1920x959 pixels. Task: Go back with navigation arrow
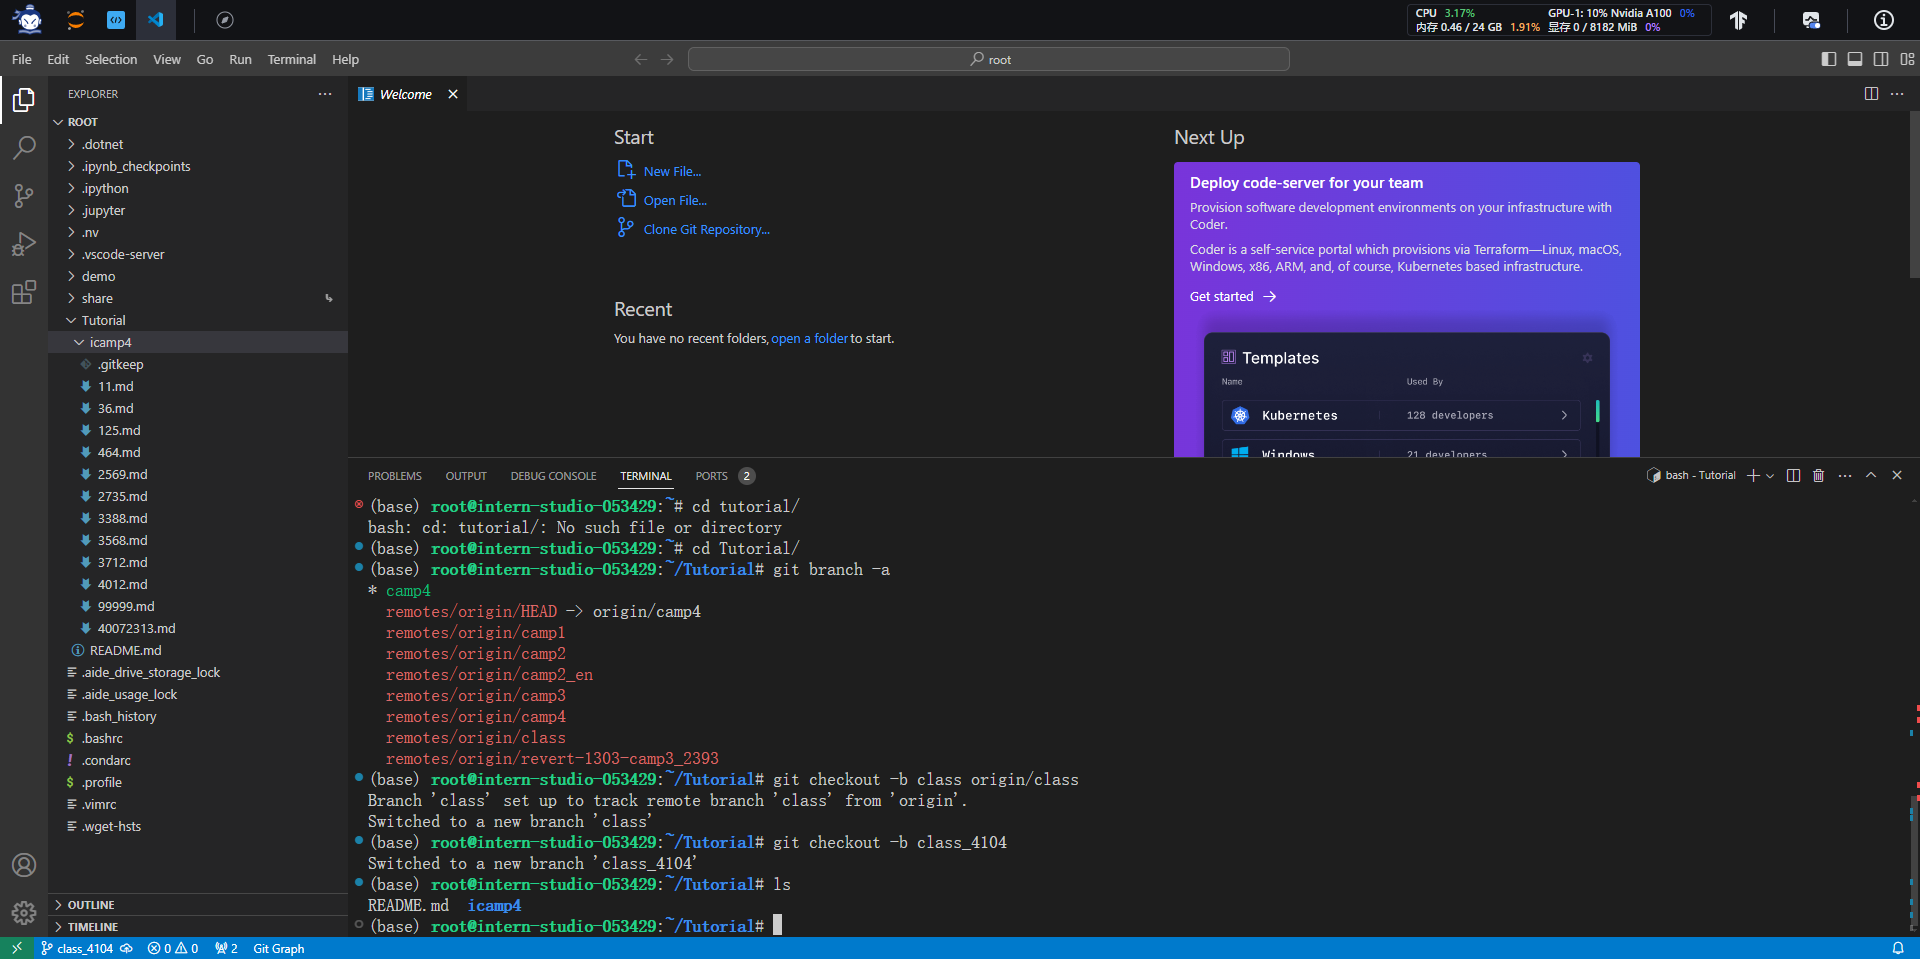[641, 60]
